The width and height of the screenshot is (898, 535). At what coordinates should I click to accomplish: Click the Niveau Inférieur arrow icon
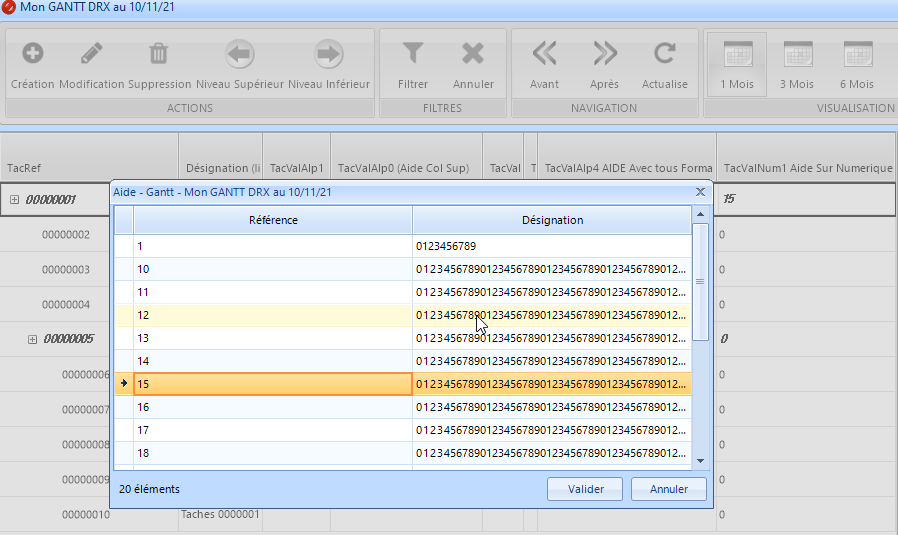(329, 54)
